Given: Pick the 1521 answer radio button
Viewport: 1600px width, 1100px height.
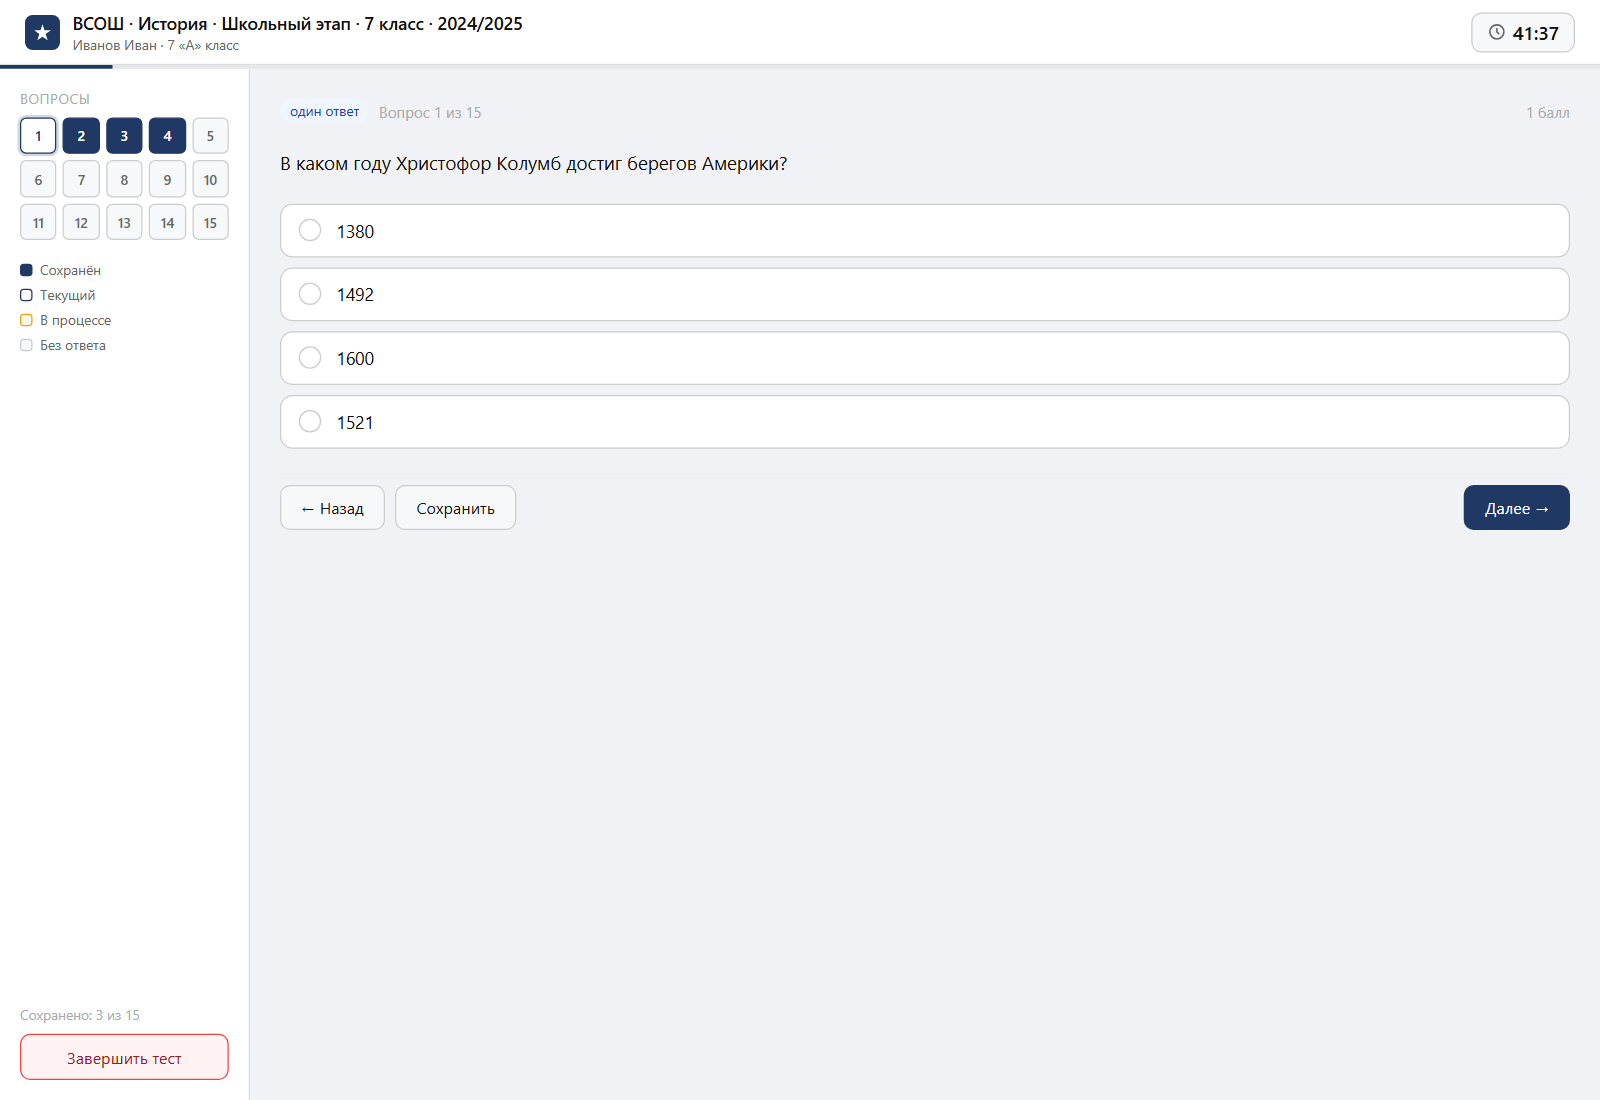Looking at the screenshot, I should click(x=310, y=422).
